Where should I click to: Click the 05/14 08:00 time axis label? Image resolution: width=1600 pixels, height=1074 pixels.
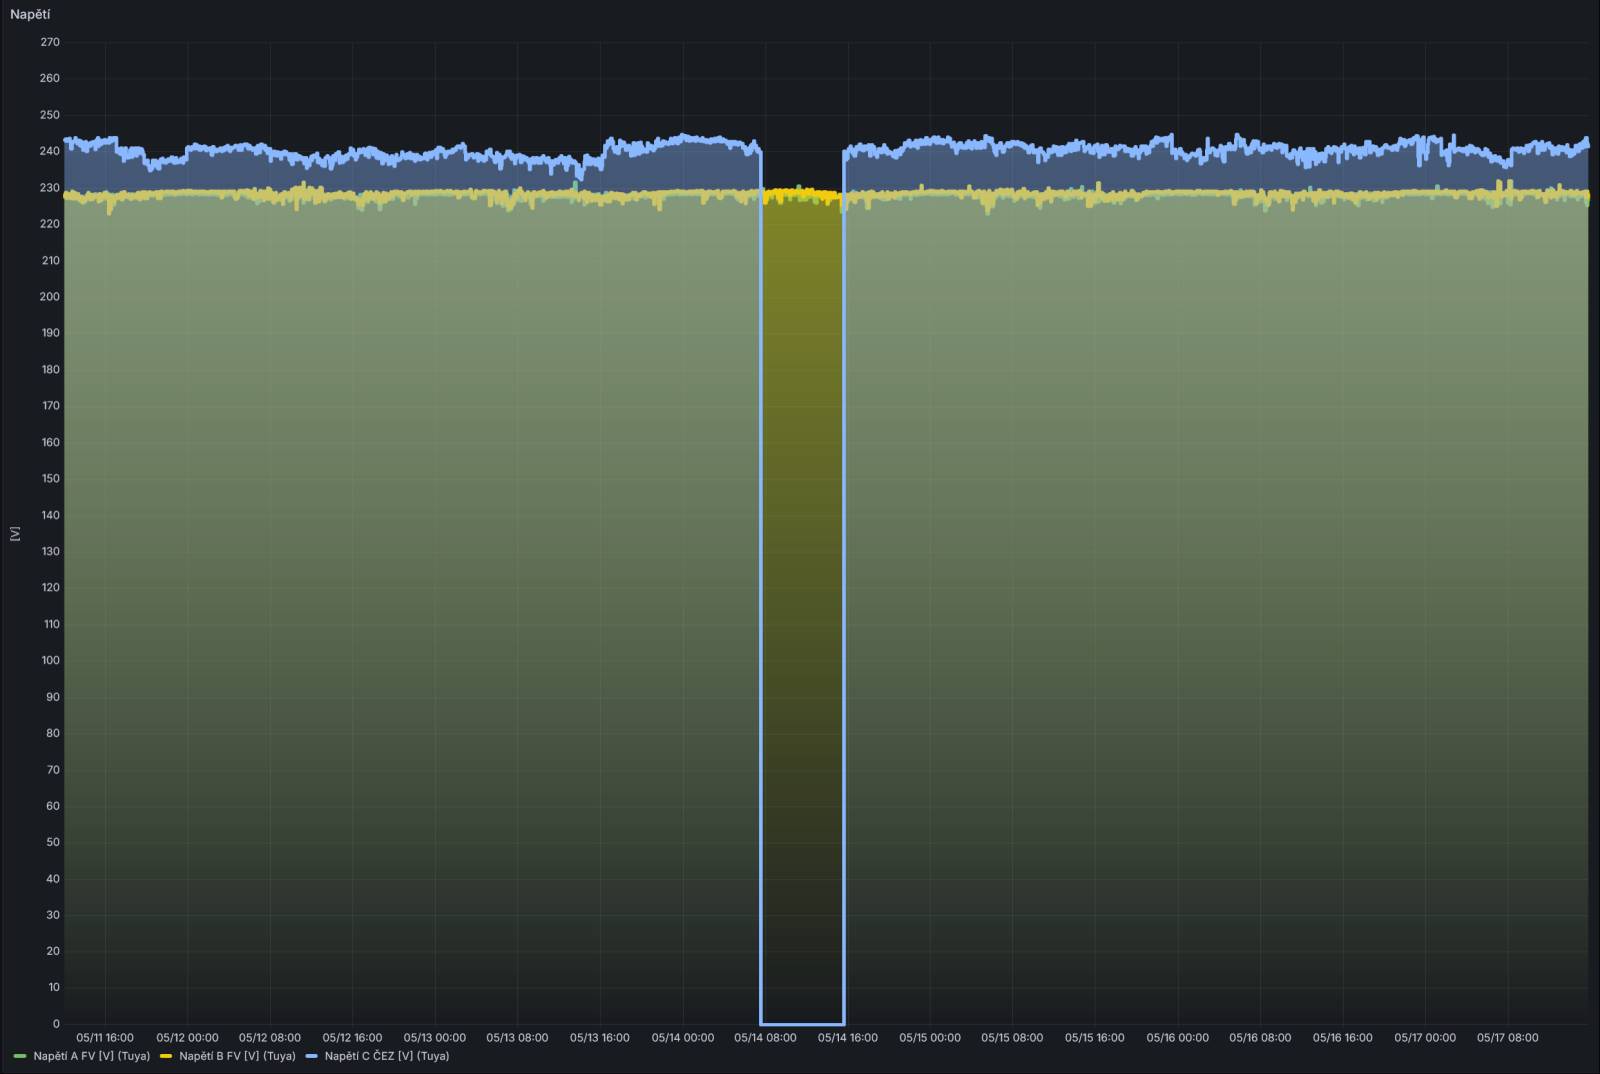click(x=765, y=1038)
